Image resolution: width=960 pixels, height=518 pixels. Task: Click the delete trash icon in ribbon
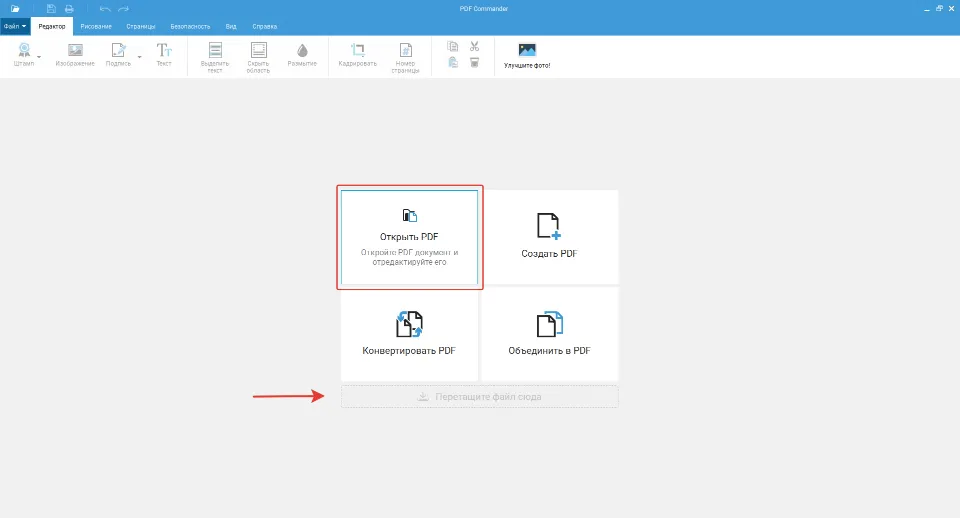pos(474,62)
